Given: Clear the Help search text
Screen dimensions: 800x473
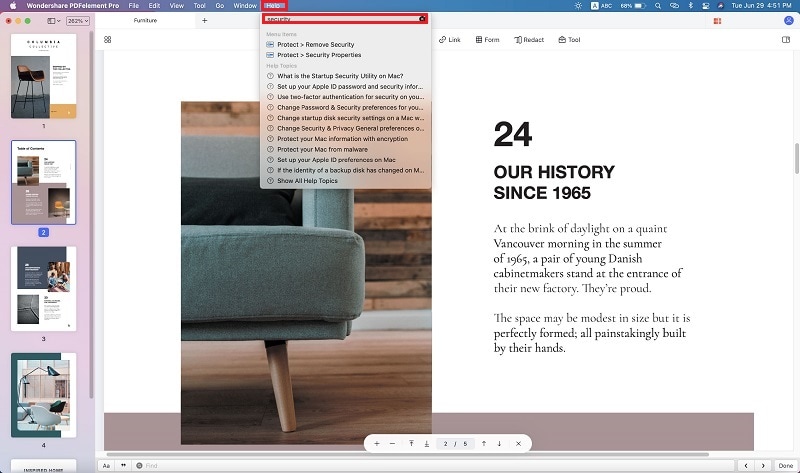Looking at the screenshot, I should click(x=422, y=19).
